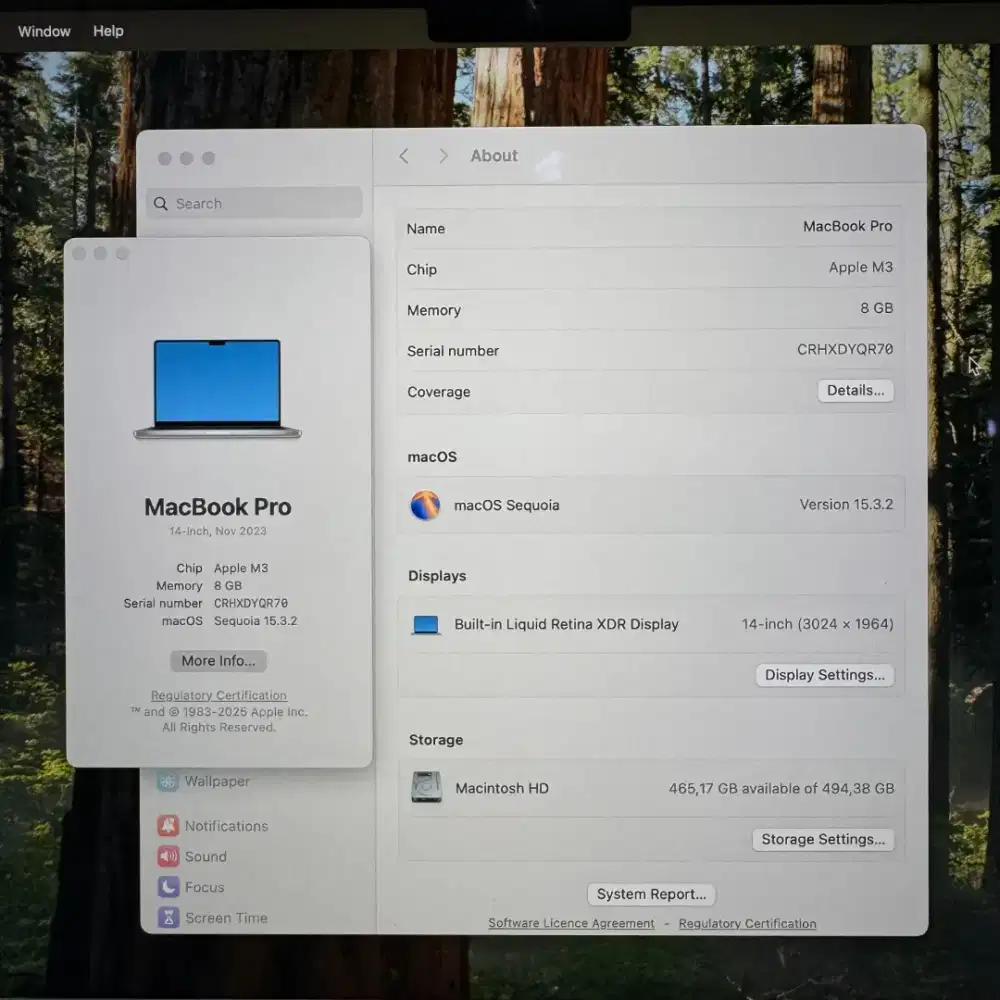This screenshot has width=1000, height=1000.
Task: Open Screen Time via its hourglass icon
Action: [166, 917]
